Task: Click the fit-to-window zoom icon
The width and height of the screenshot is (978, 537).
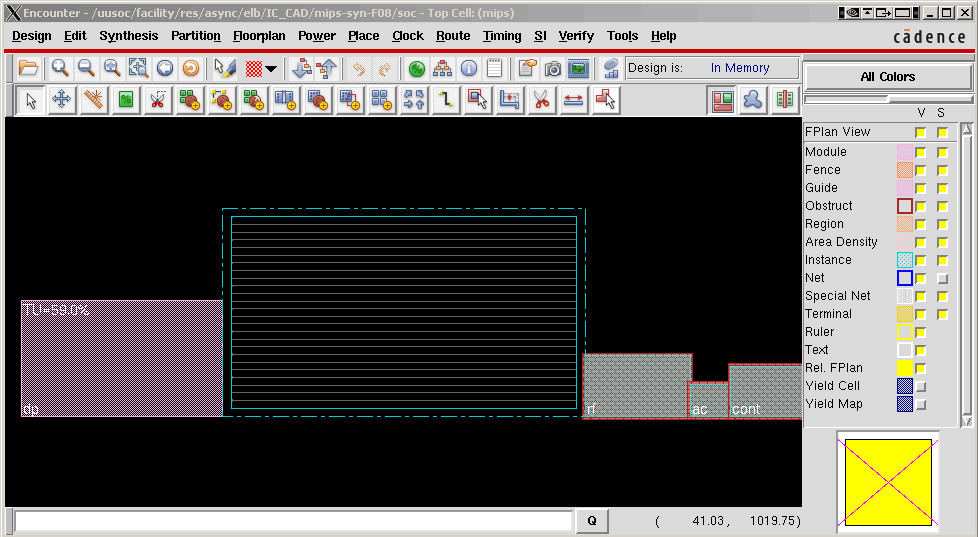Action: (x=112, y=67)
